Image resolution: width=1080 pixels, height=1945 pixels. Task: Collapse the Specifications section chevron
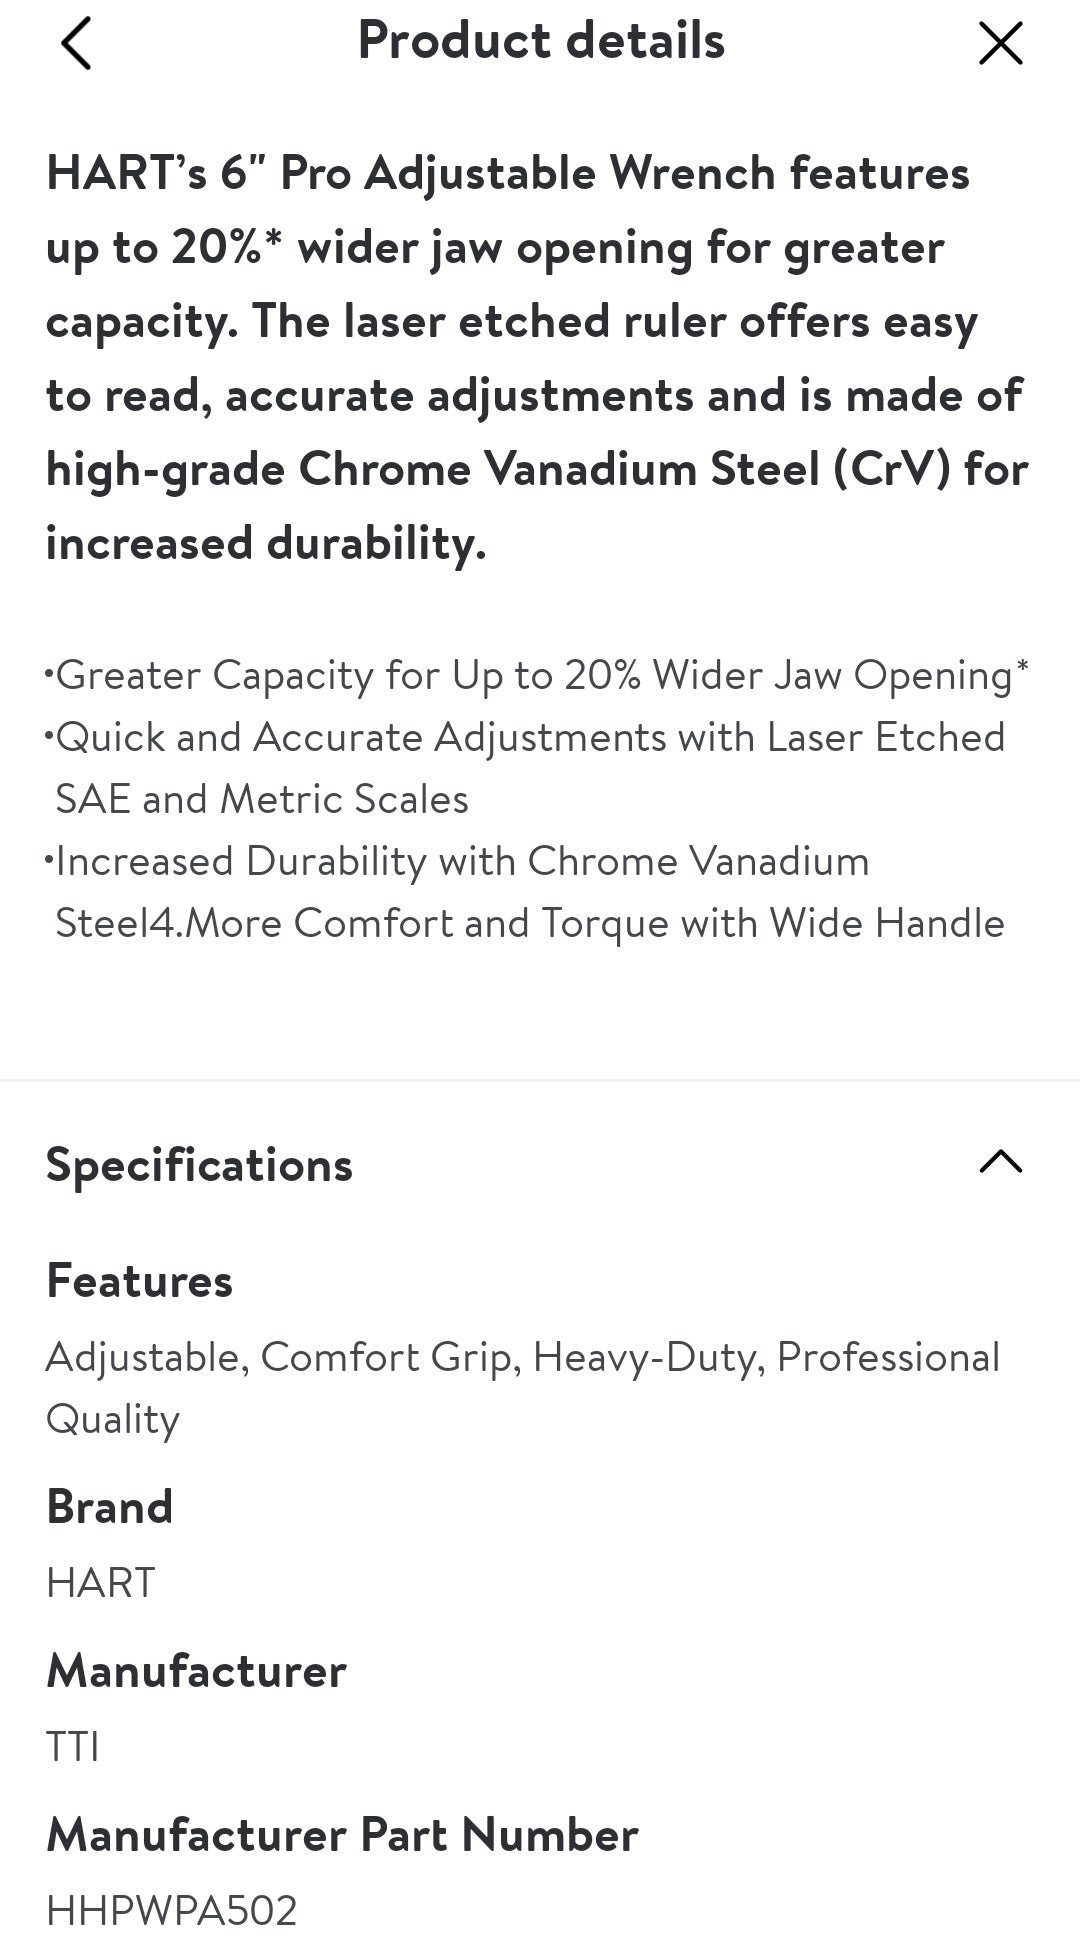pos(1000,1162)
